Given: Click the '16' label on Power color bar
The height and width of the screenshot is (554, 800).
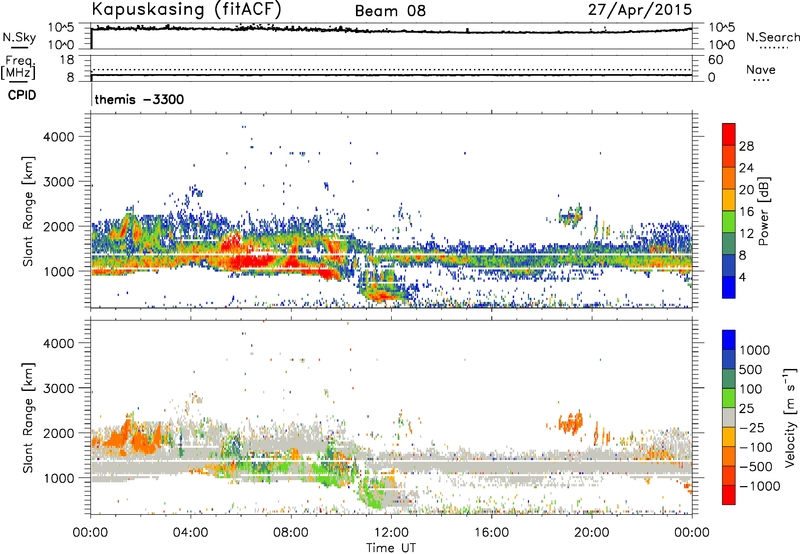Looking at the screenshot, I should pos(746,212).
